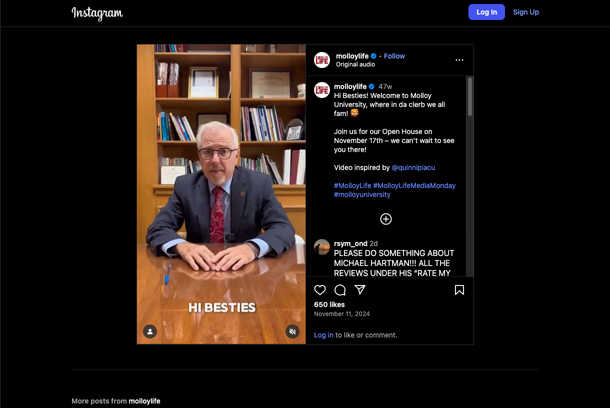Open the #MolloyLife hashtag
This screenshot has height=408, width=610.
tap(352, 186)
